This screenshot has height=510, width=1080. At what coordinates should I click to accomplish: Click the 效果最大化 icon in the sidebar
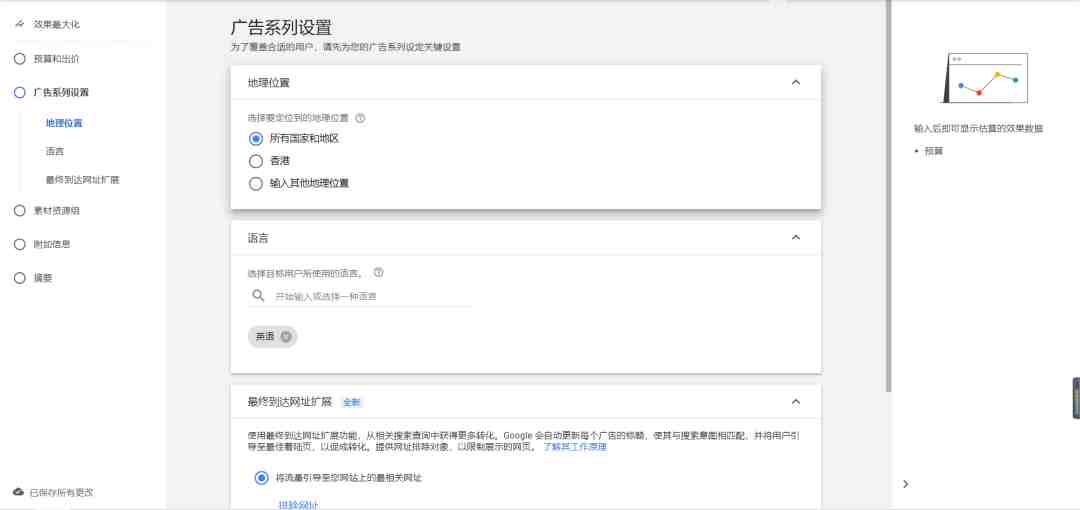pyautogui.click(x=19, y=24)
